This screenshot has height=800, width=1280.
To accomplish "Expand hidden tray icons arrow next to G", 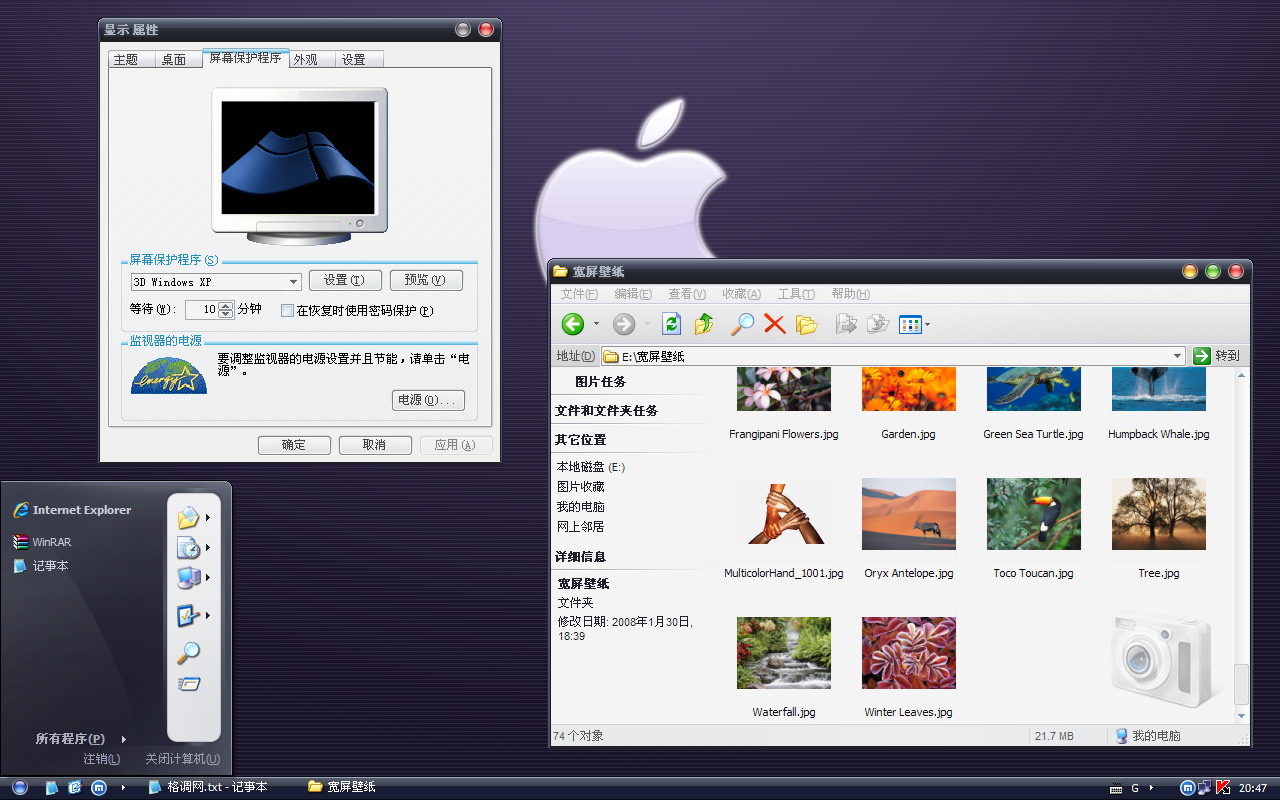I will pyautogui.click(x=1151, y=788).
